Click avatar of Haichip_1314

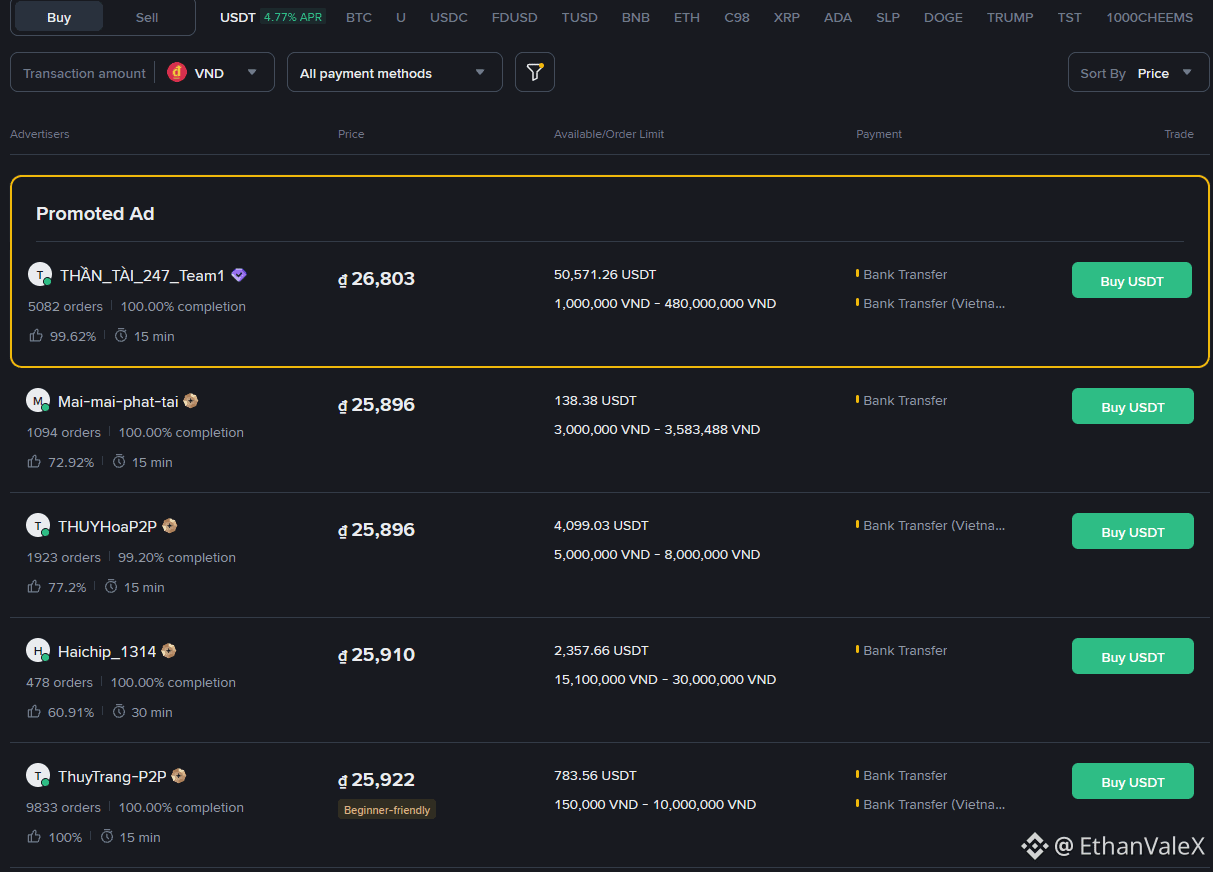click(x=38, y=651)
